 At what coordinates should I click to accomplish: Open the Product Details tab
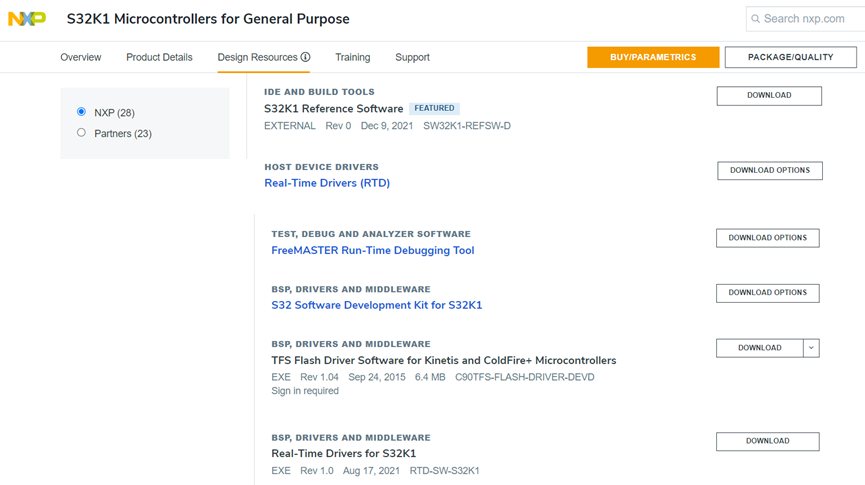click(x=159, y=57)
